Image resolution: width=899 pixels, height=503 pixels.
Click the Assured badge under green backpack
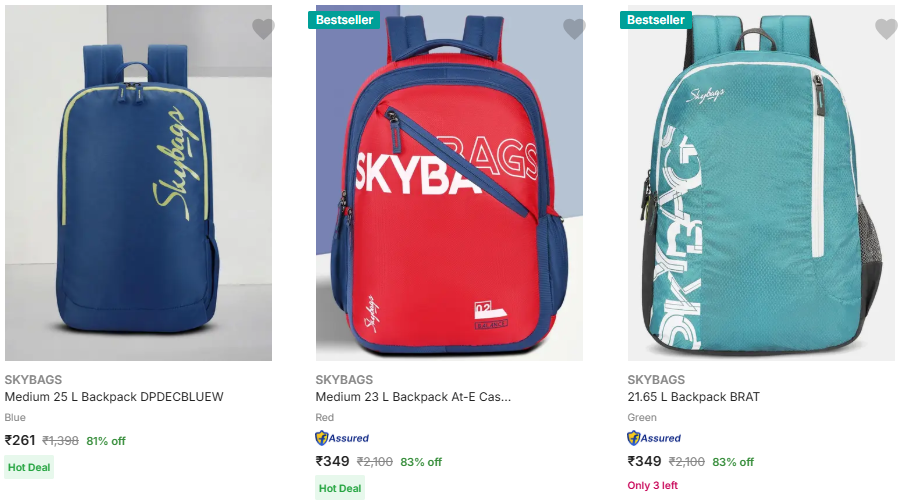point(654,438)
